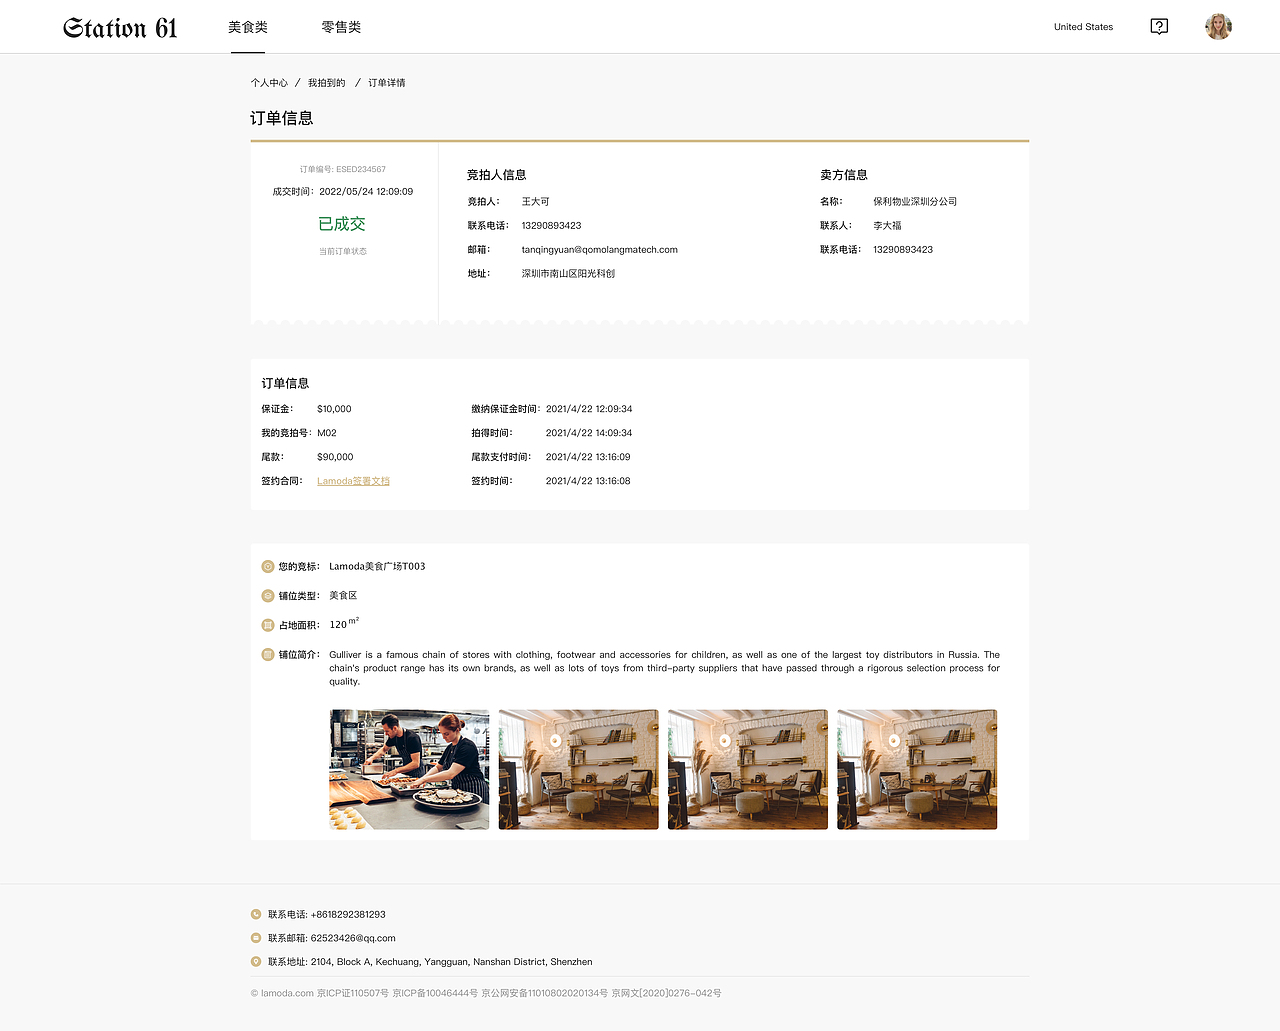Screen dimensions: 1280x1031
Task: Click the footer phone icon
Action: (256, 914)
